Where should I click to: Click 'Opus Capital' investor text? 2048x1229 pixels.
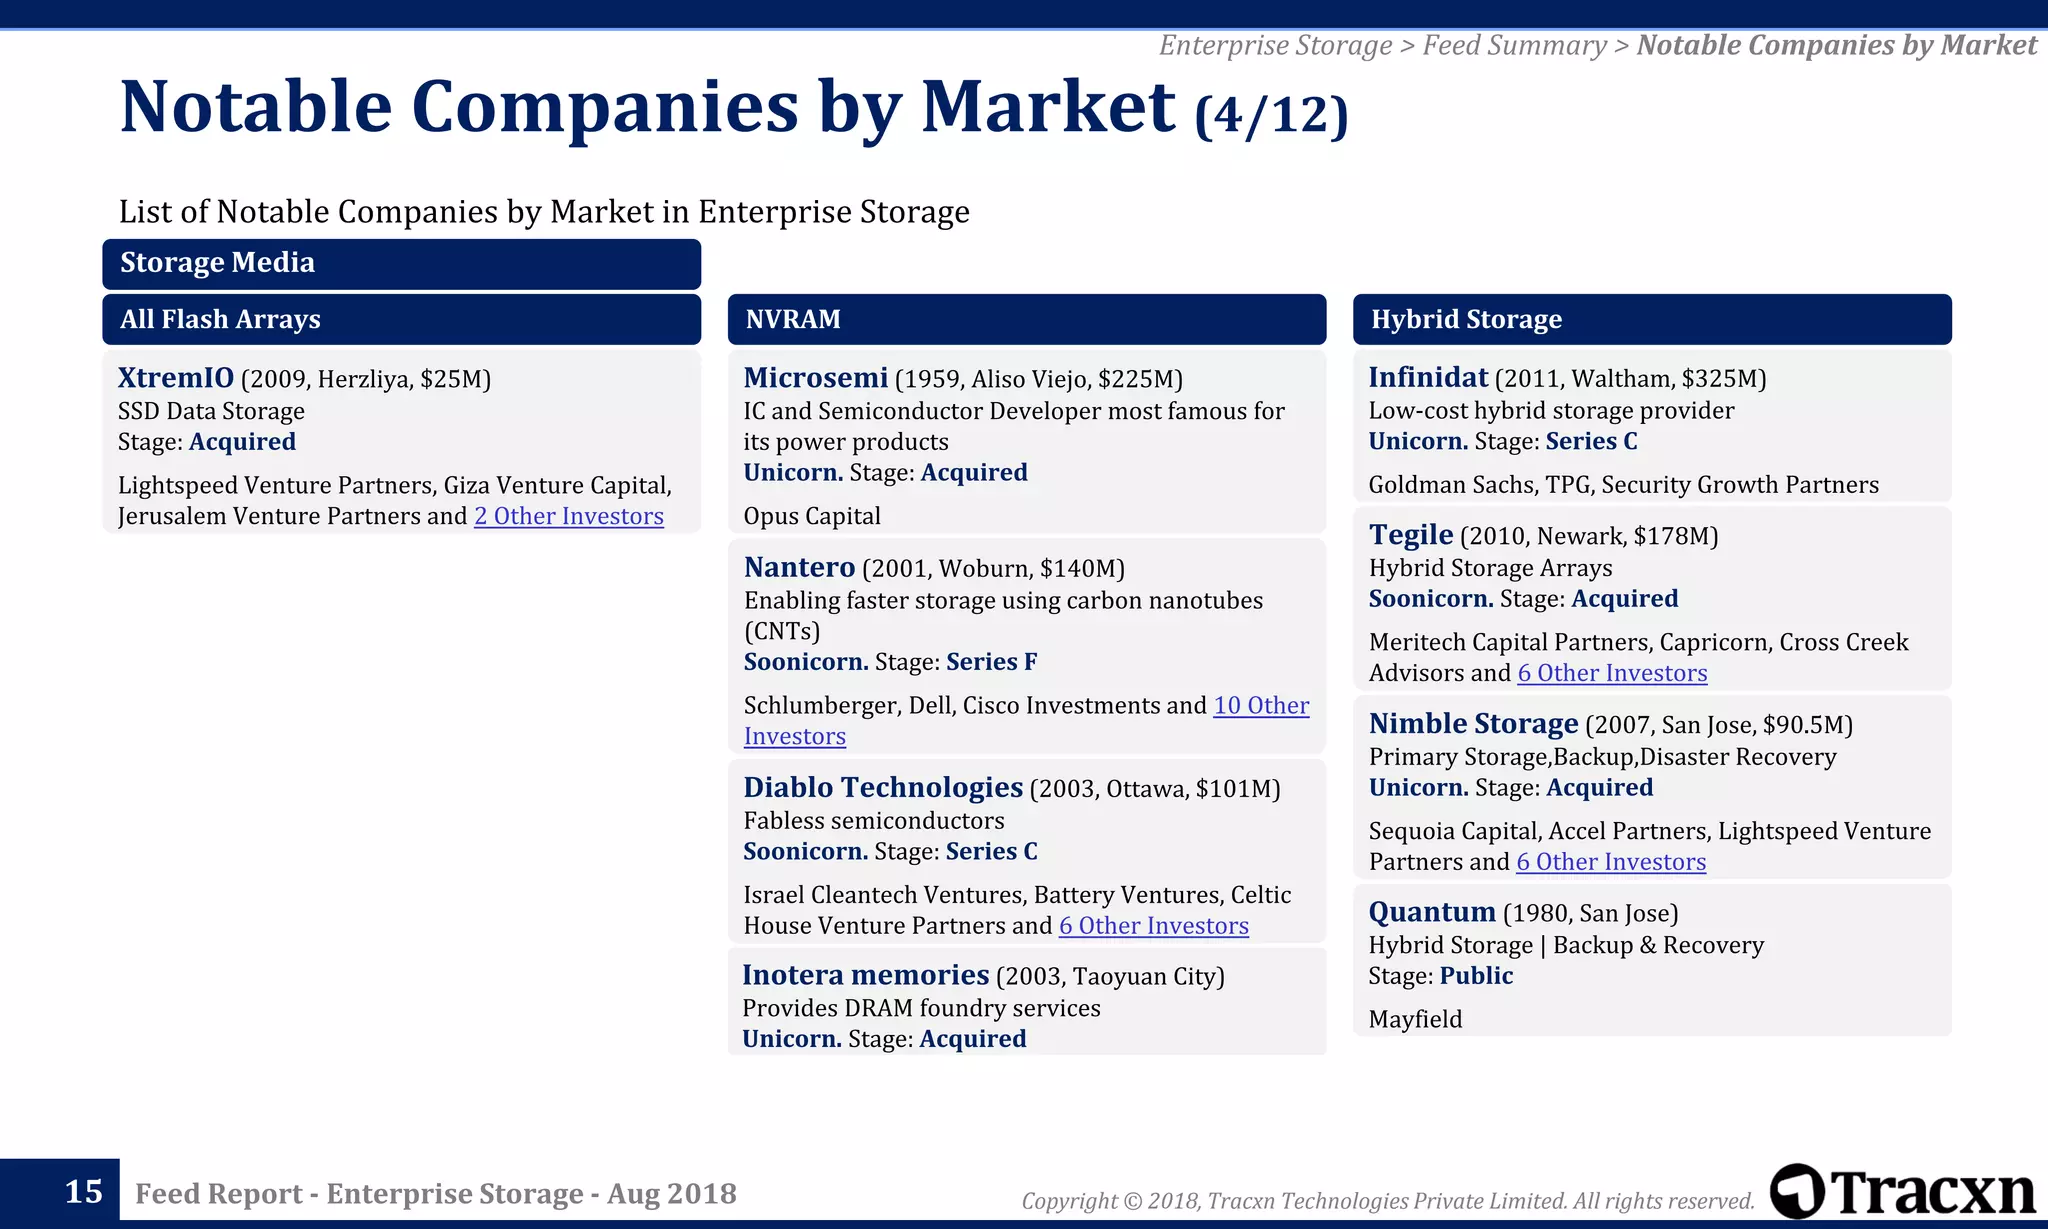812,516
